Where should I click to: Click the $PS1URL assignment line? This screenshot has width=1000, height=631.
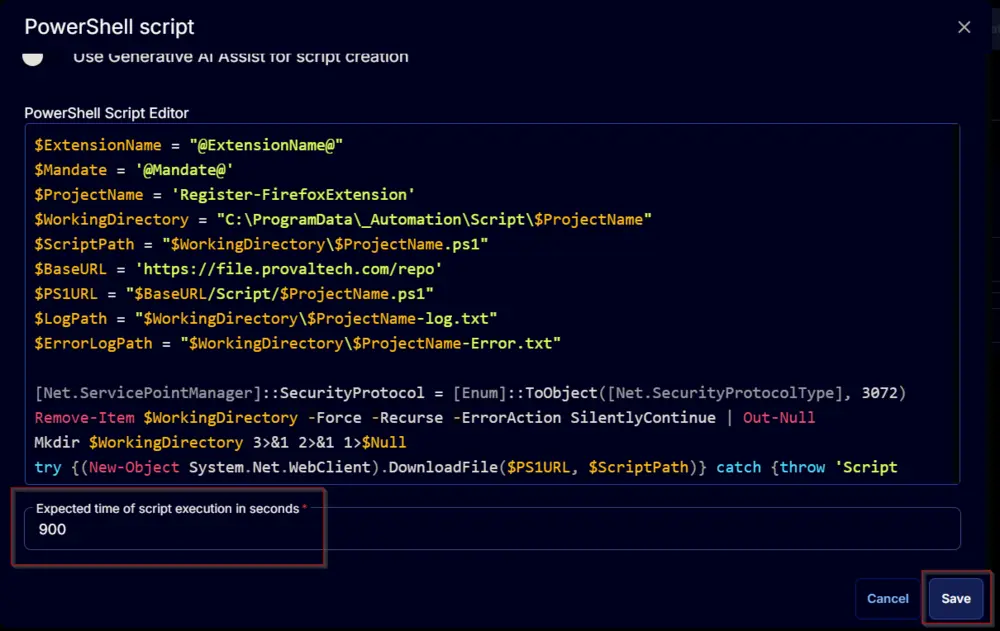(x=234, y=294)
